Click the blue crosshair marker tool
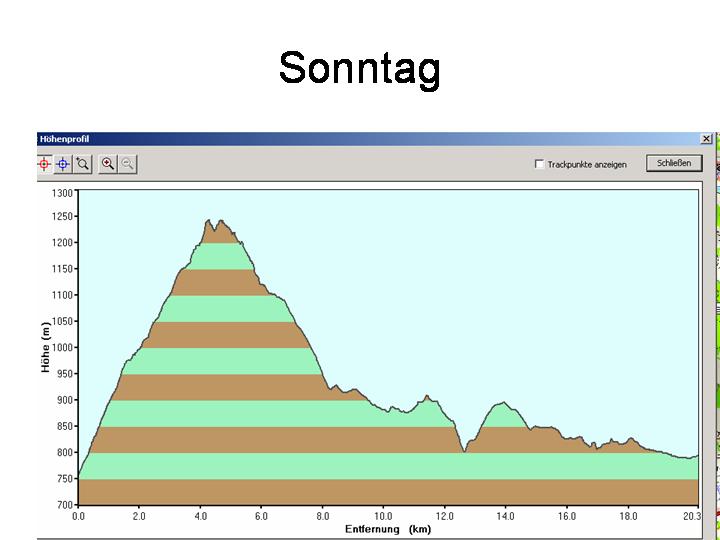 pyautogui.click(x=63, y=164)
